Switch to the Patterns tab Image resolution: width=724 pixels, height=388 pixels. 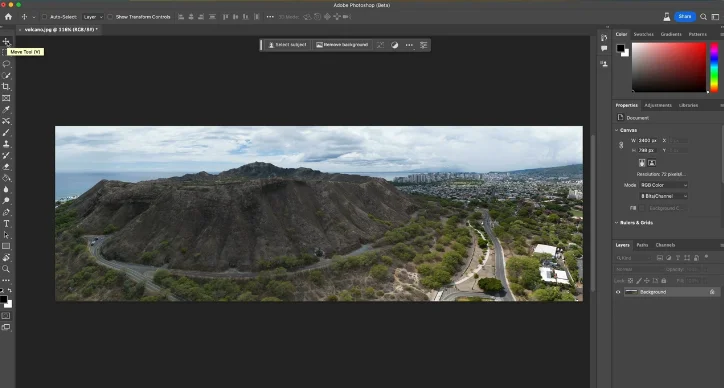(697, 34)
